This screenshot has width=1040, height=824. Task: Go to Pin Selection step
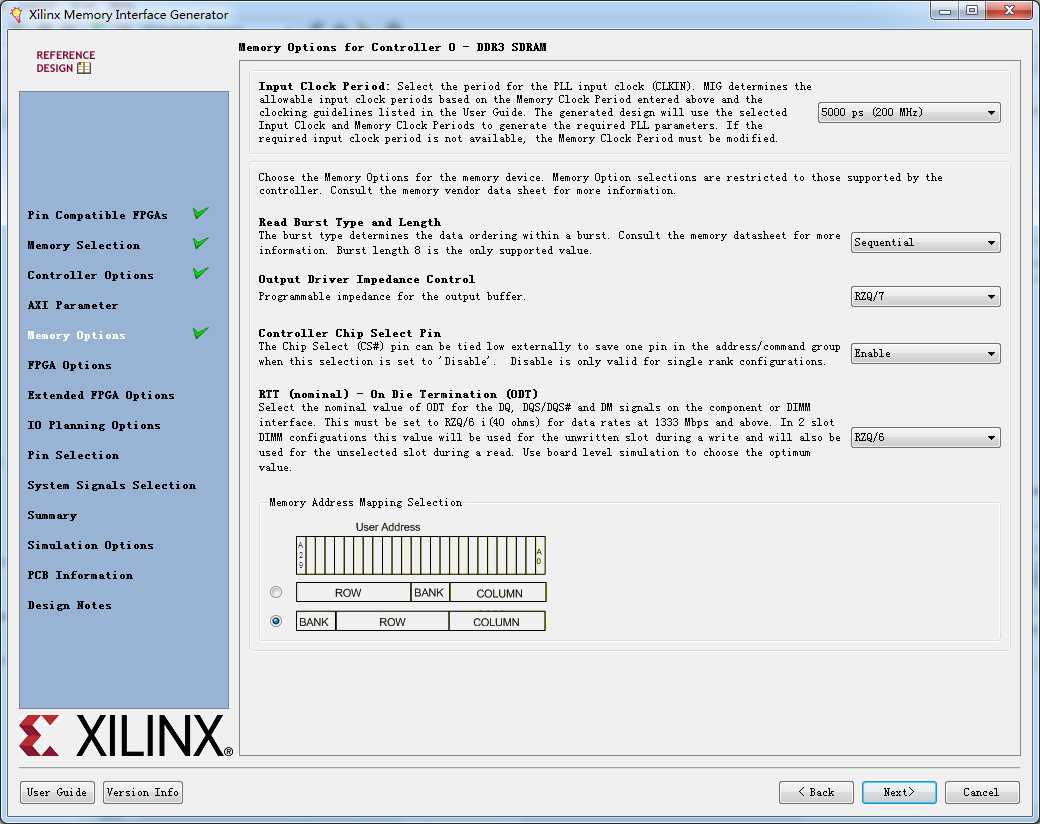pos(73,455)
